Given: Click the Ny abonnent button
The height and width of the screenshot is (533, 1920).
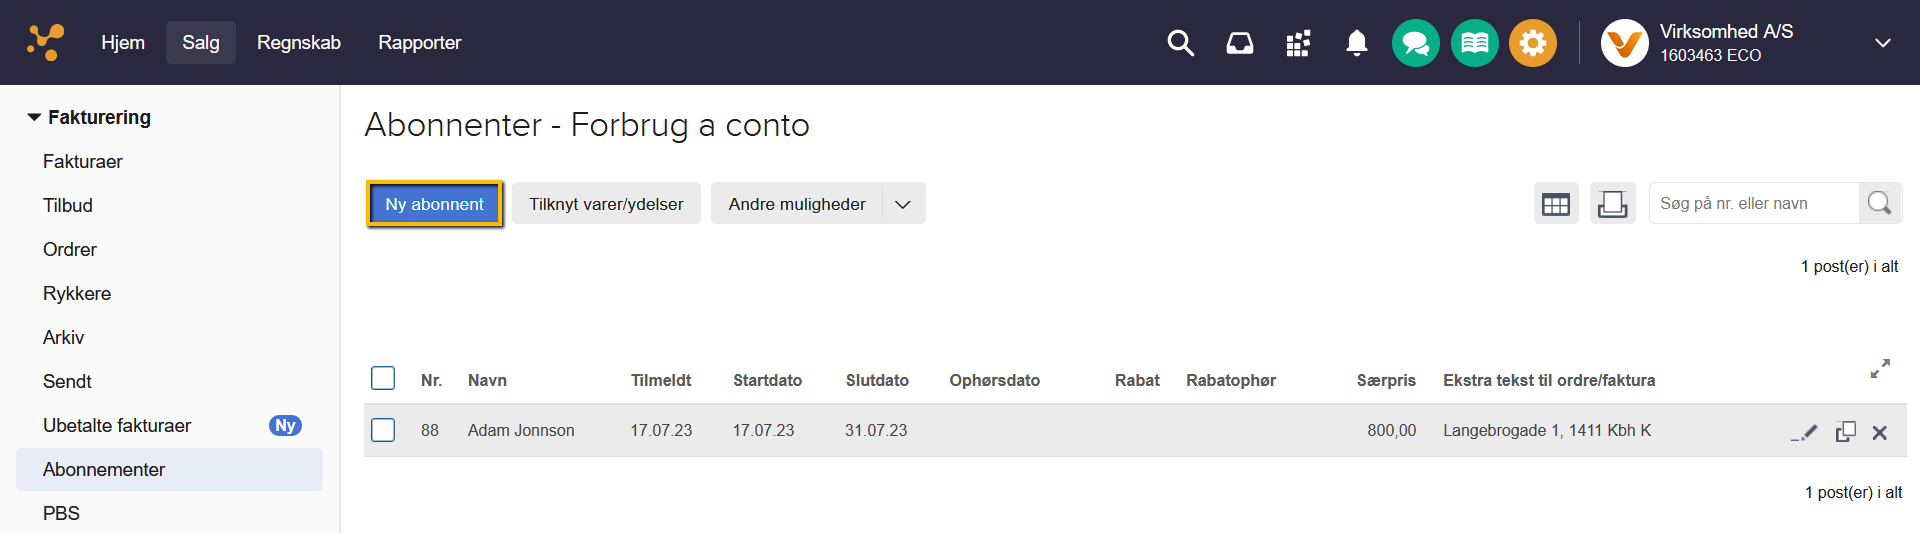Looking at the screenshot, I should tap(434, 204).
